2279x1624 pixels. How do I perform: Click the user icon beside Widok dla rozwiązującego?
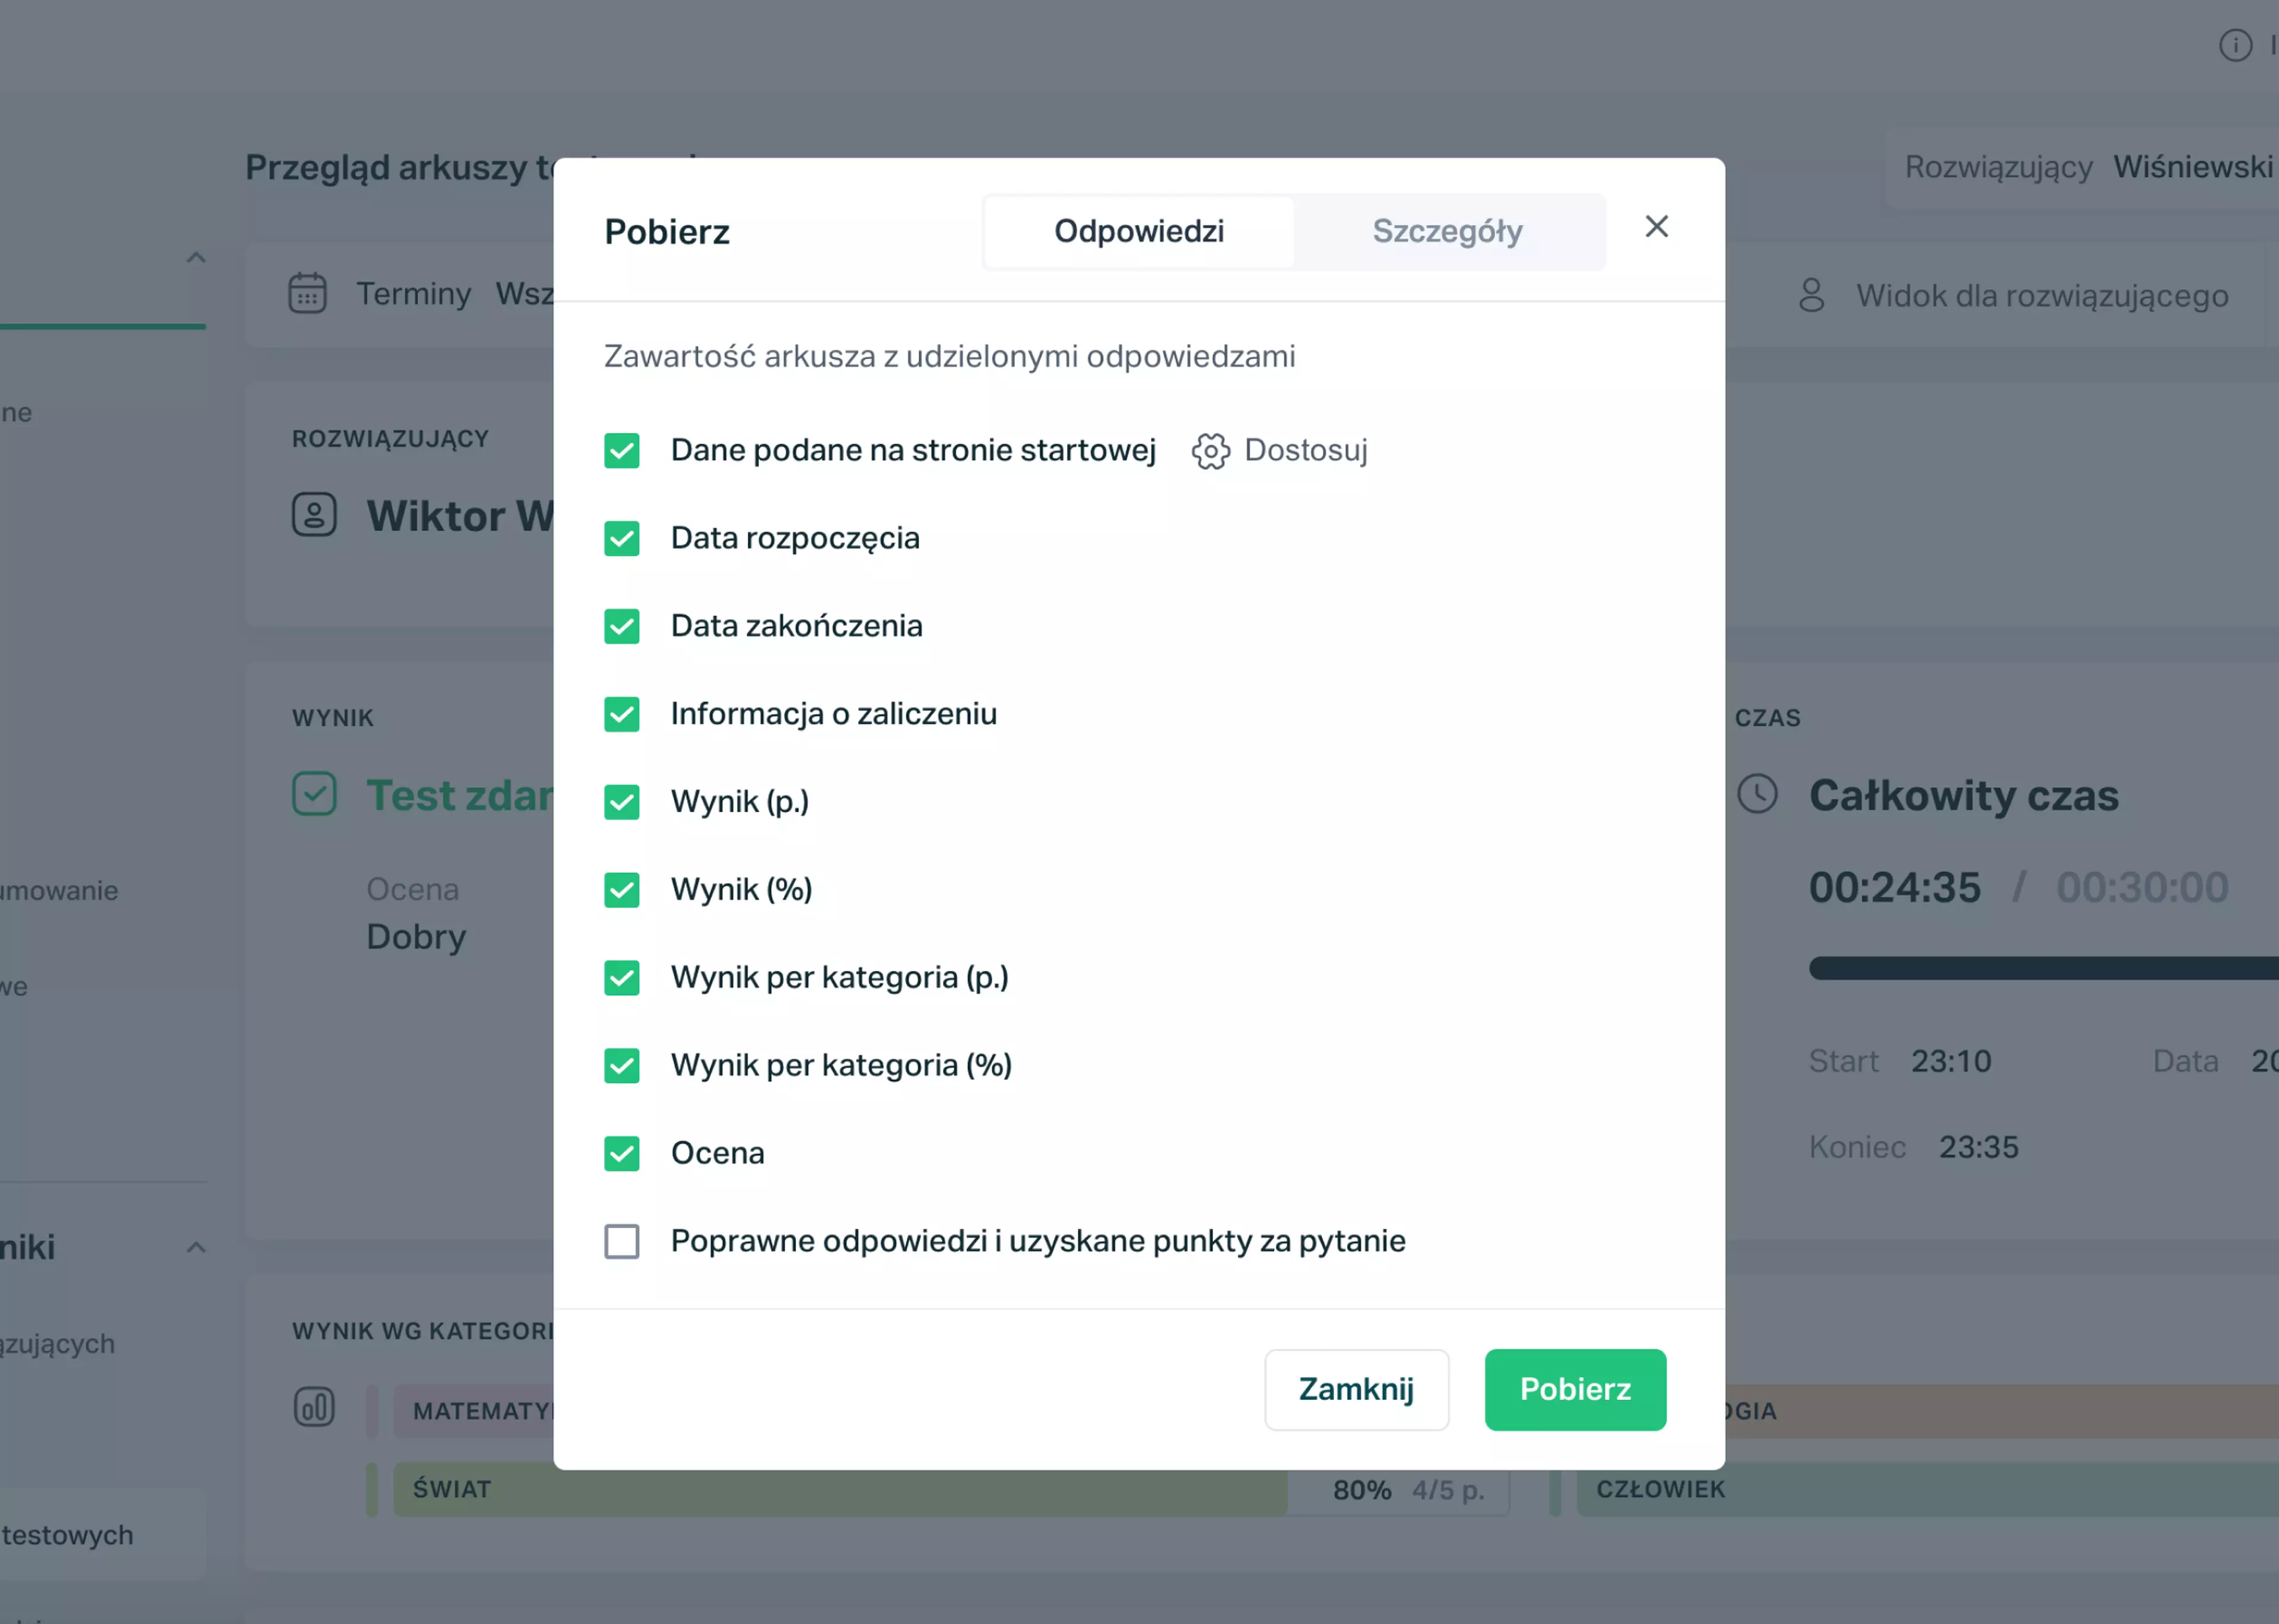(1811, 296)
